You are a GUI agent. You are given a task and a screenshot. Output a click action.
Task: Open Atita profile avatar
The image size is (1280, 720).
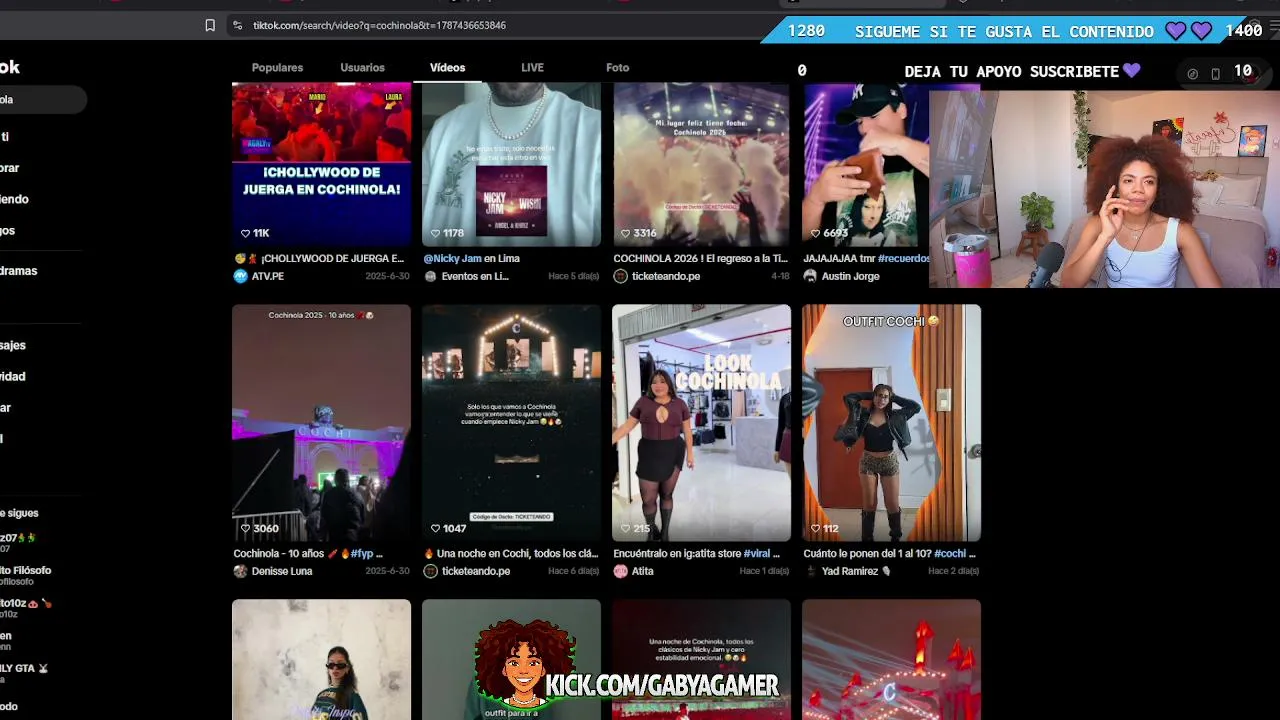(x=620, y=571)
